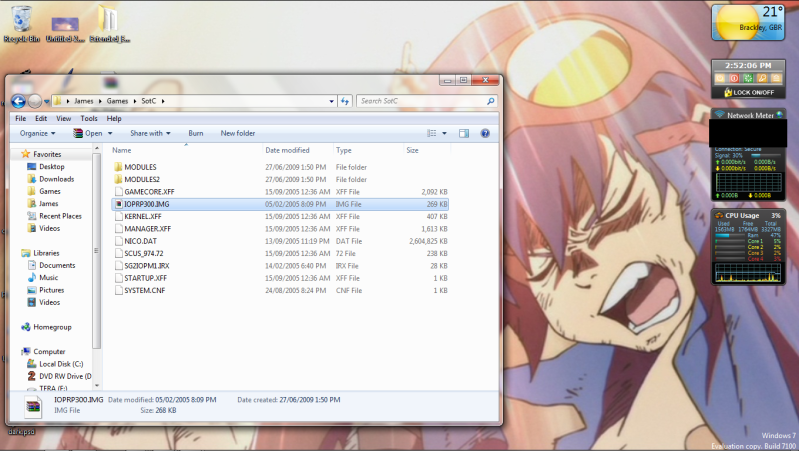
Task: Click the LOCK ON/OFF gadget button
Action: (x=749, y=92)
